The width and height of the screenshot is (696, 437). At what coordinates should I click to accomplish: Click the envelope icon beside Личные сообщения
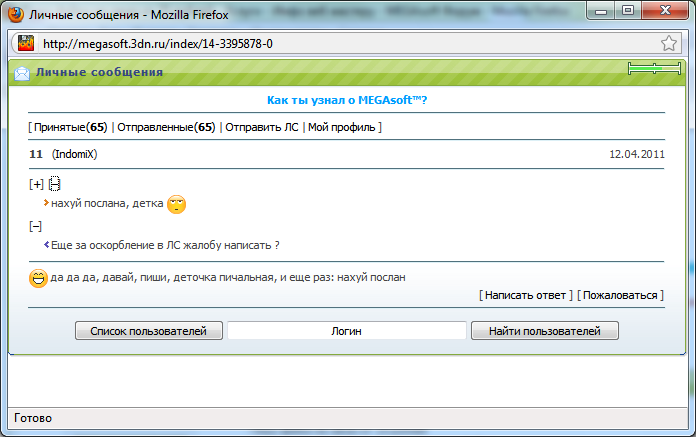click(x=22, y=73)
